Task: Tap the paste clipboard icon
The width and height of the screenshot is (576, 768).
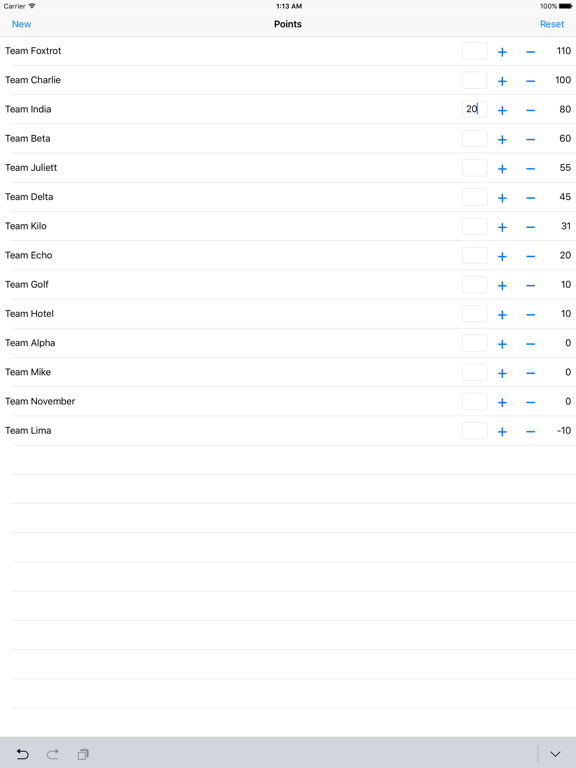Action: pos(83,754)
